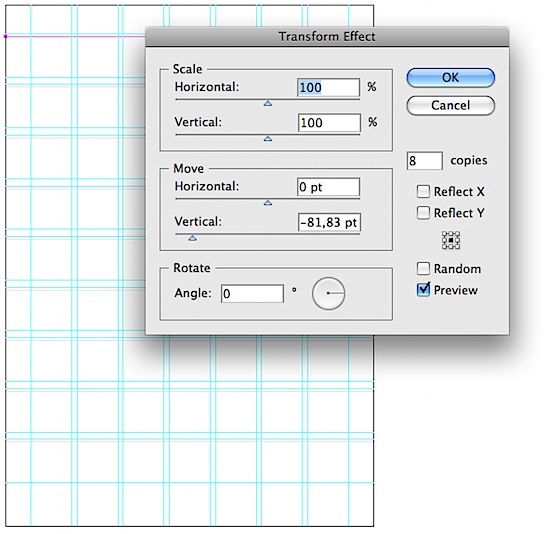The width and height of the screenshot is (550, 534).
Task: Click the magenta guide anchor point on artboard
Action: point(6,36)
